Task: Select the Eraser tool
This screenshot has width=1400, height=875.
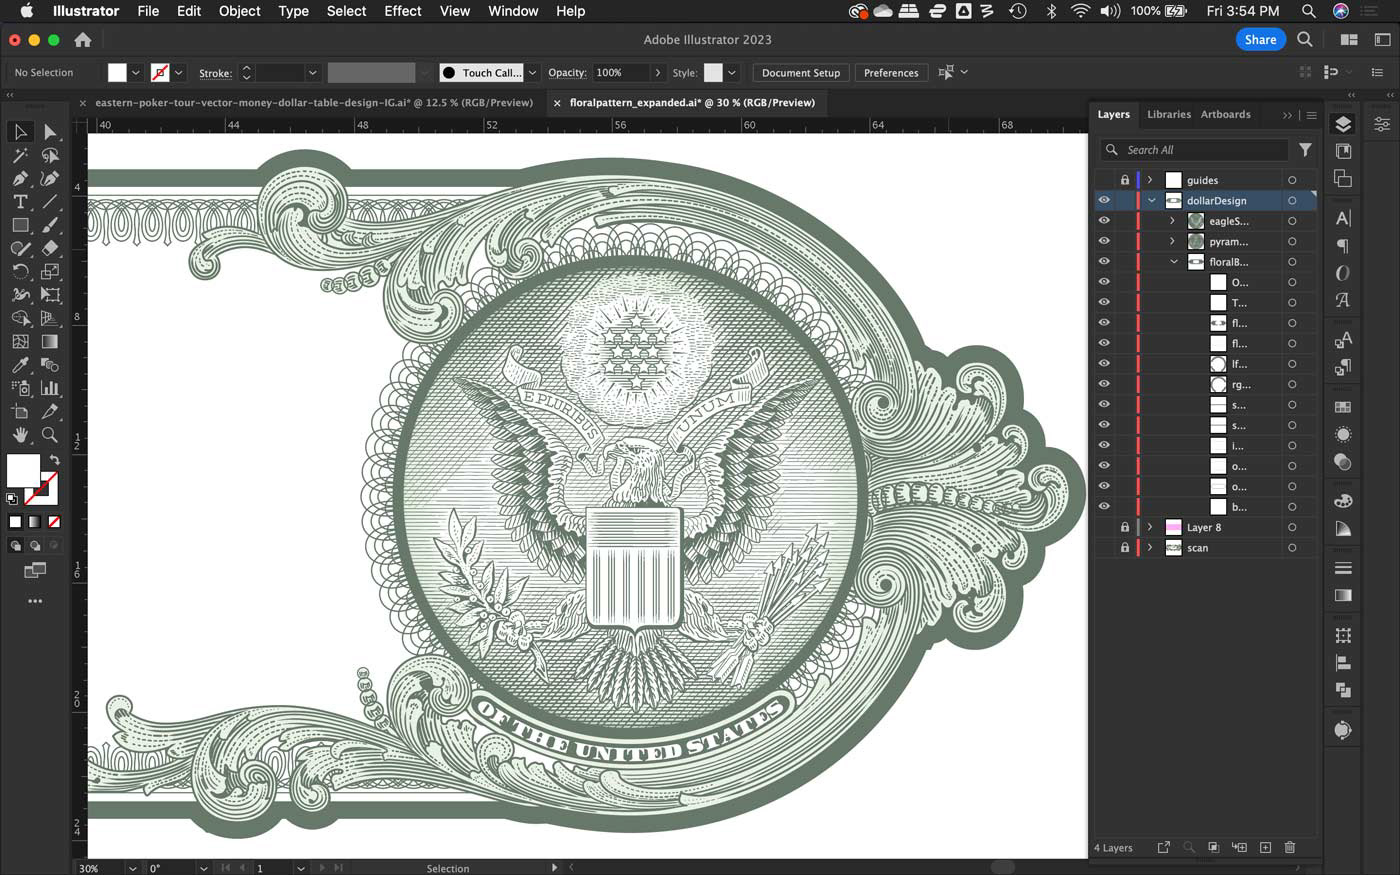Action: [50, 248]
